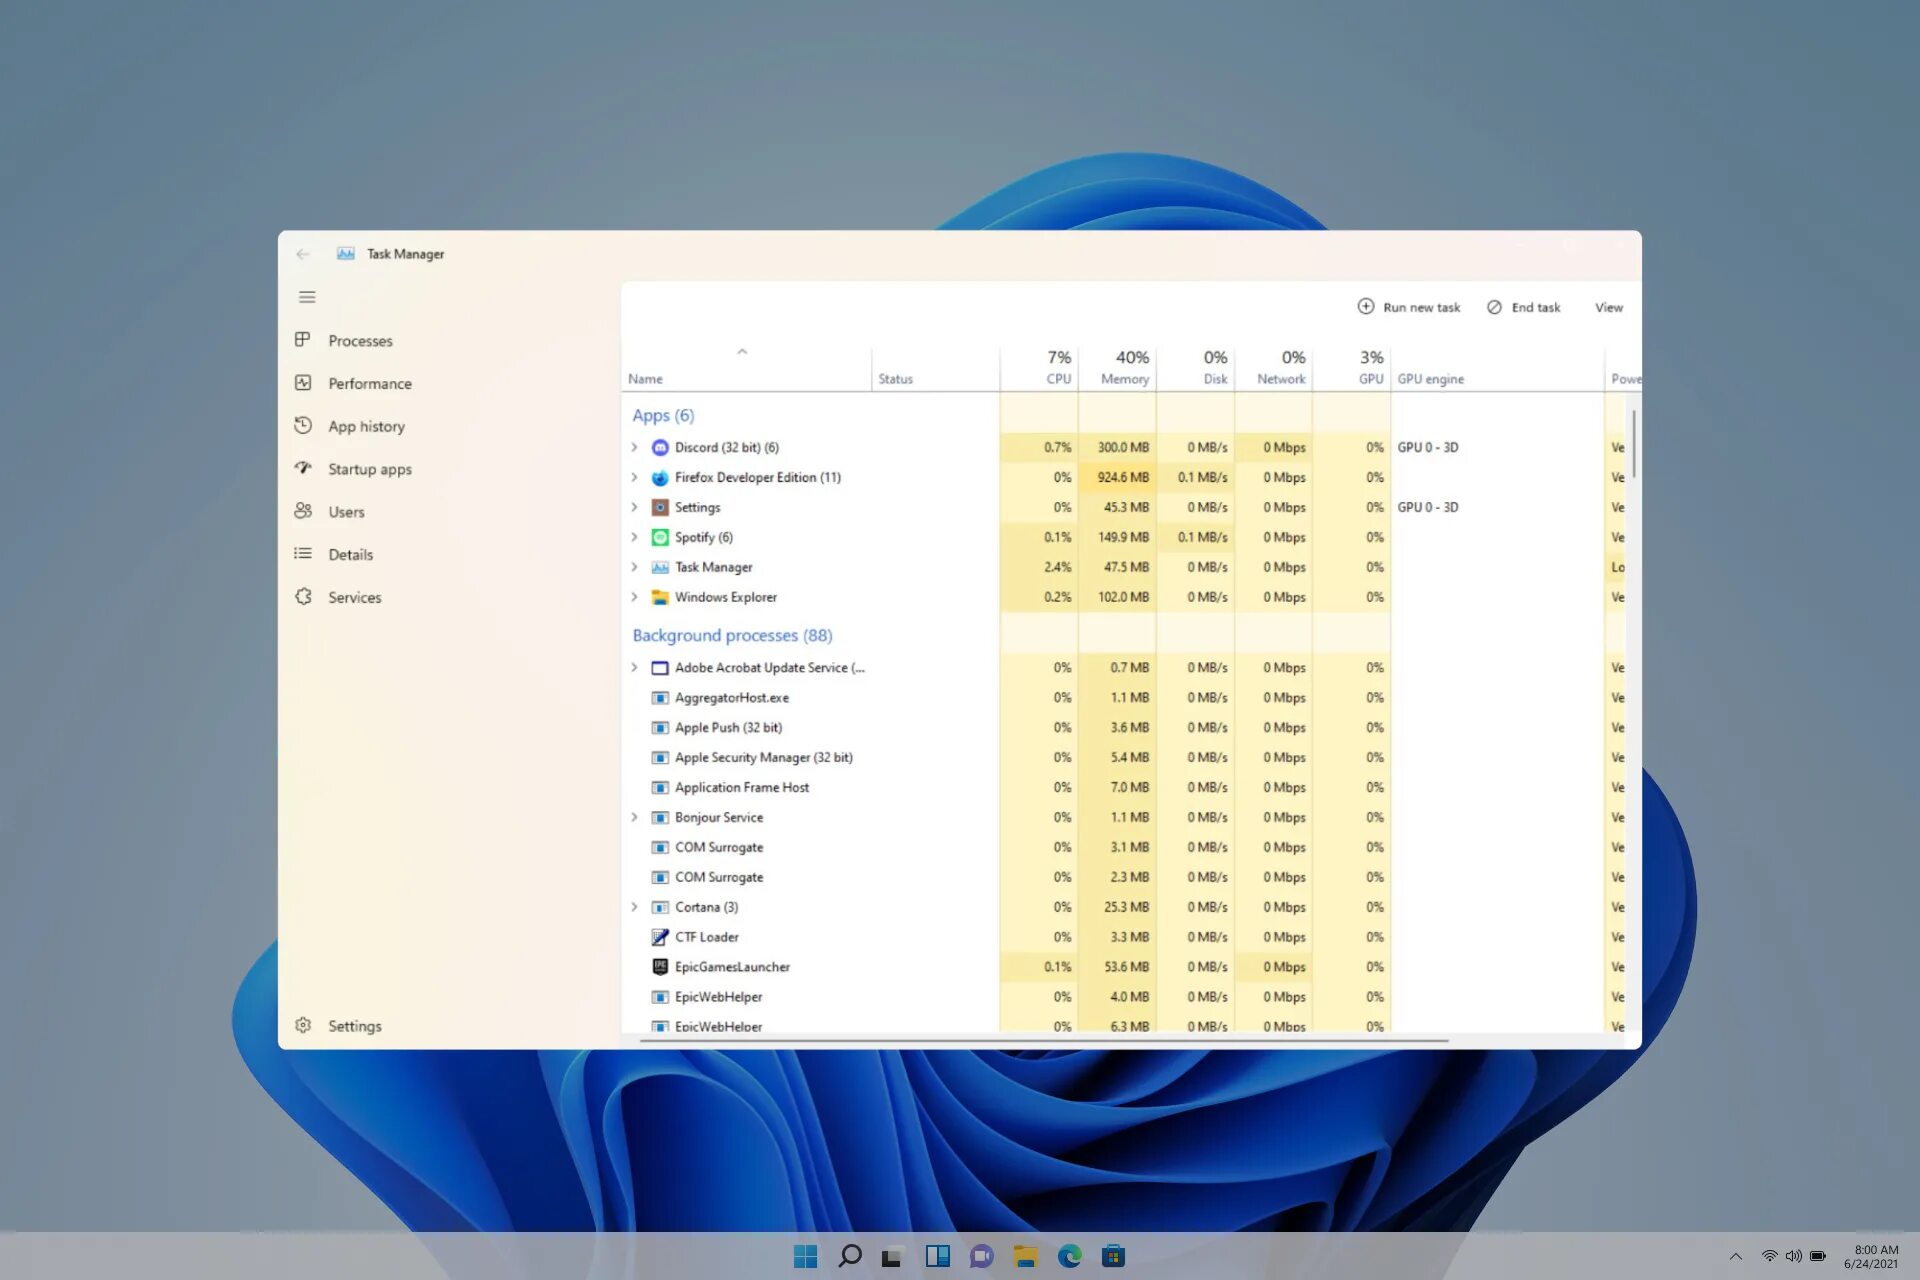The width and height of the screenshot is (1920, 1280).
Task: Go to the Details page
Action: pos(350,555)
